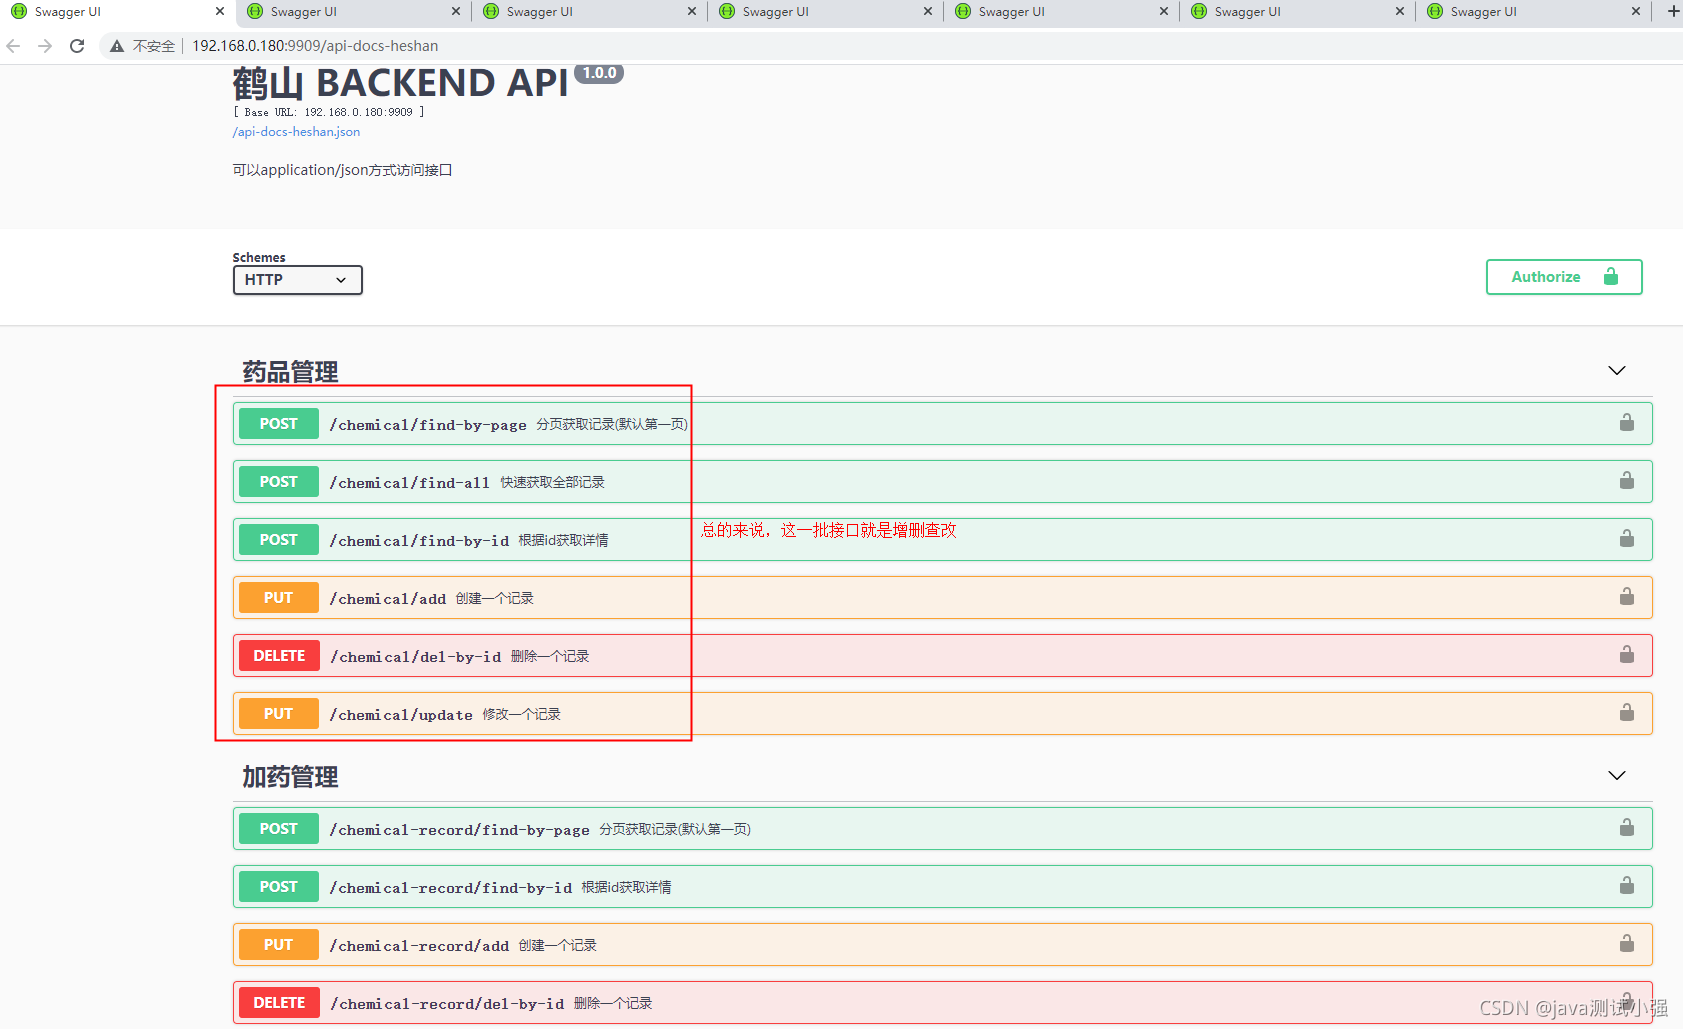Click the not-secure warning icon in address bar
The height and width of the screenshot is (1029, 1683).
[117, 46]
